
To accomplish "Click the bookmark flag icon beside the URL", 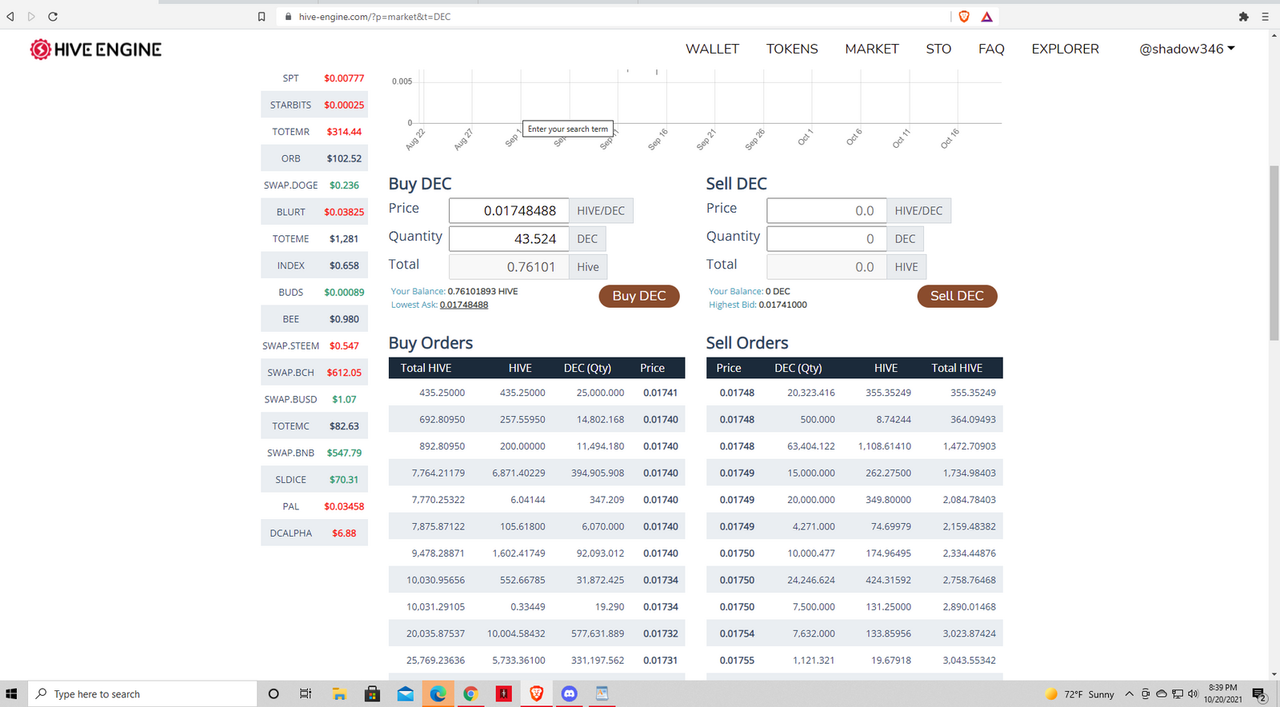I will pyautogui.click(x=261, y=16).
